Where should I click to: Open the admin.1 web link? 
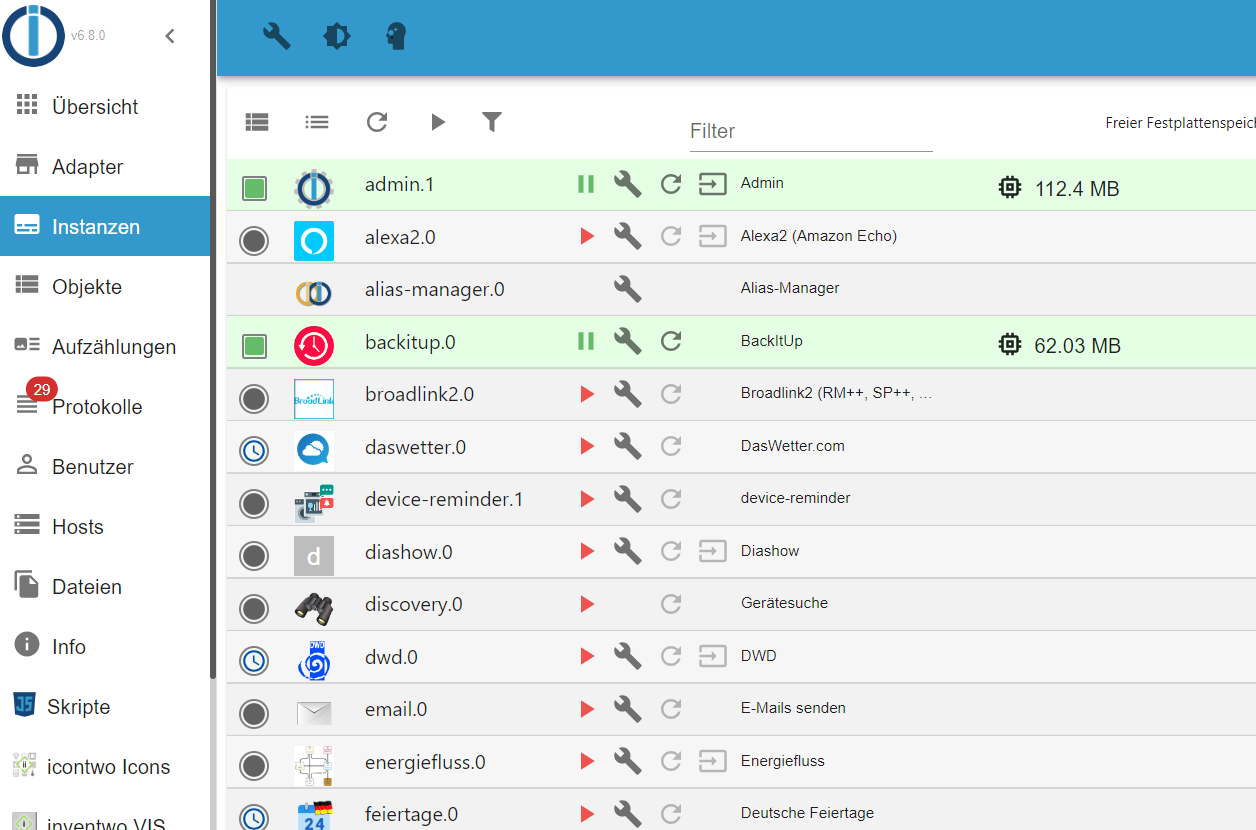point(713,184)
